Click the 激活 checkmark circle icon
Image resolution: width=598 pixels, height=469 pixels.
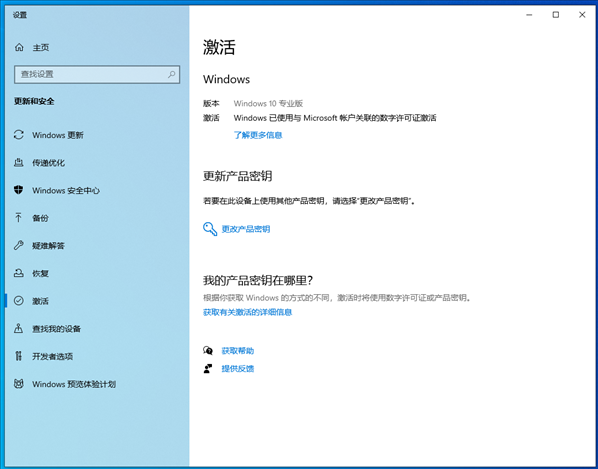[19, 301]
